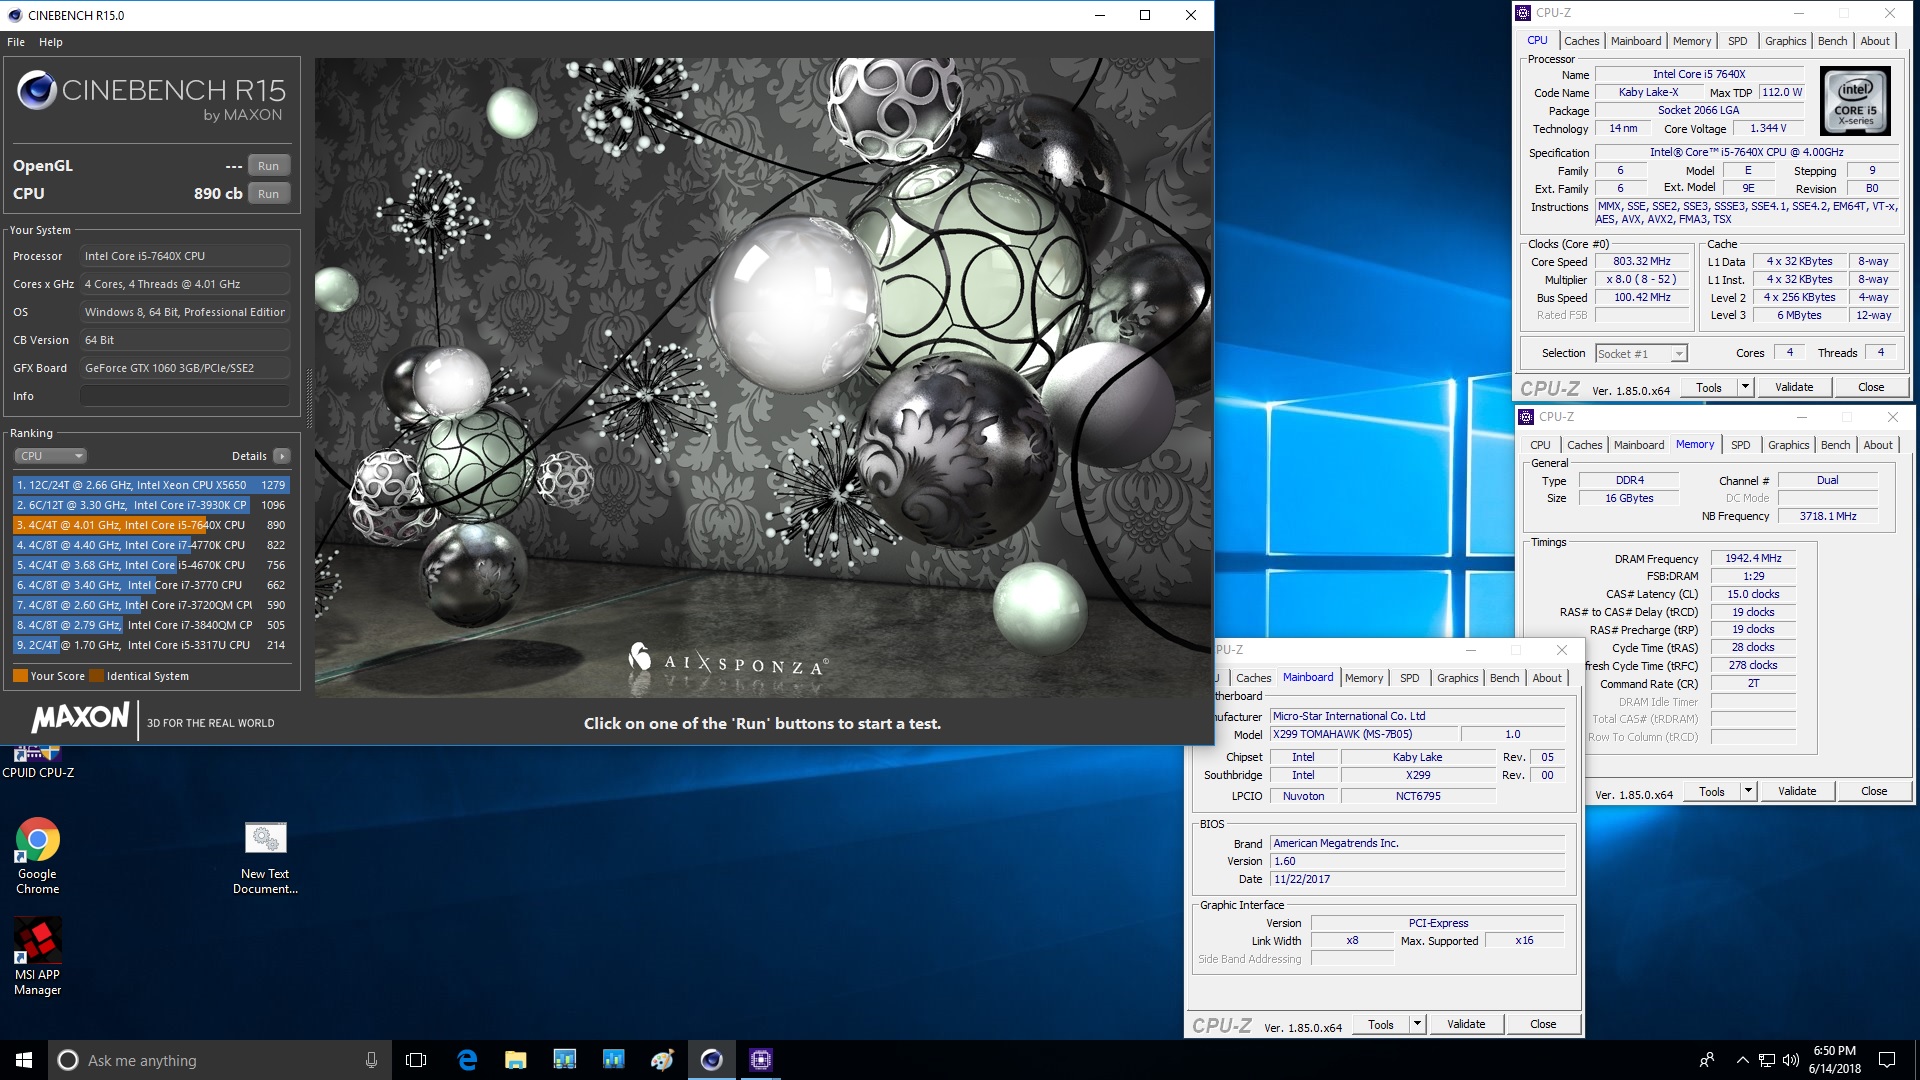Open Tools dropdown arrow in top CPU-Z window
The width and height of the screenshot is (1920, 1080).
coord(1745,388)
